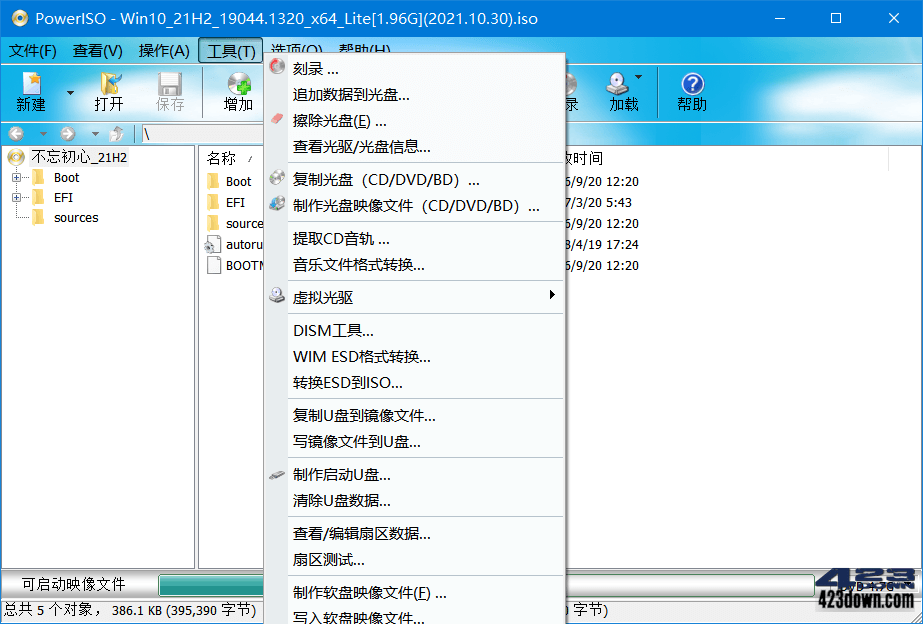Open the EFI folder icon in the file list
Image resolution: width=923 pixels, height=624 pixels.
click(x=213, y=202)
